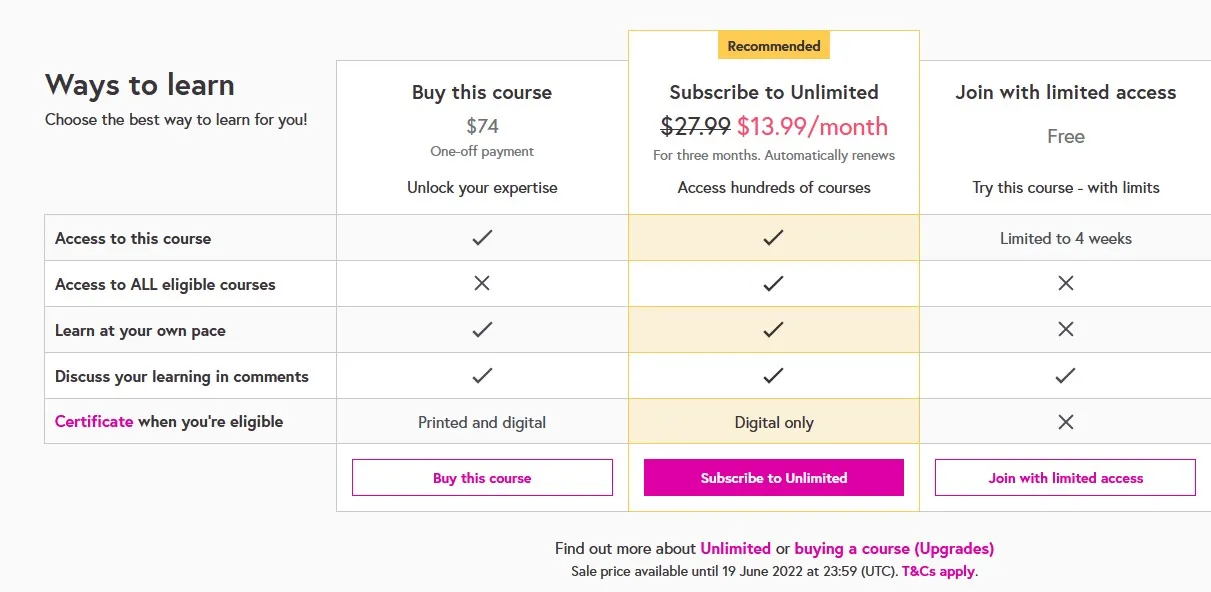Click the Buy this course button
This screenshot has height=592, width=1211.
482,478
